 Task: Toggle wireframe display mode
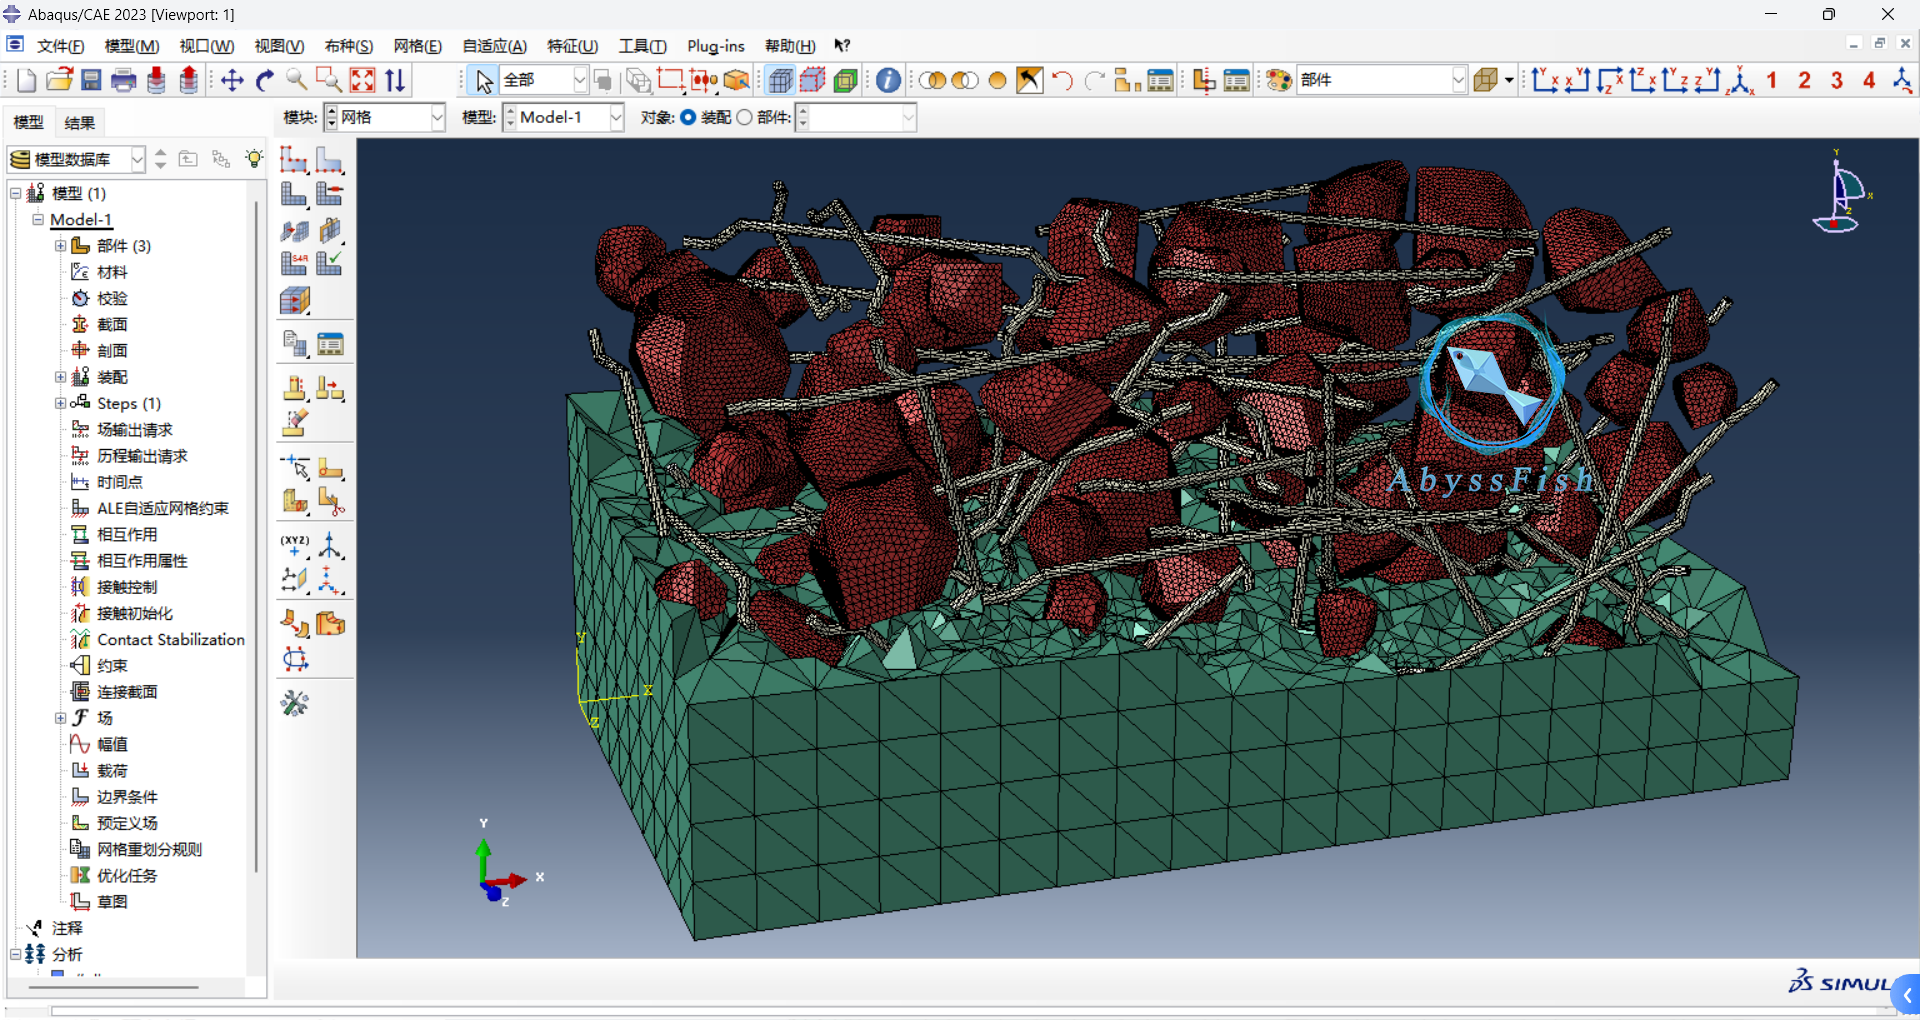pyautogui.click(x=932, y=80)
